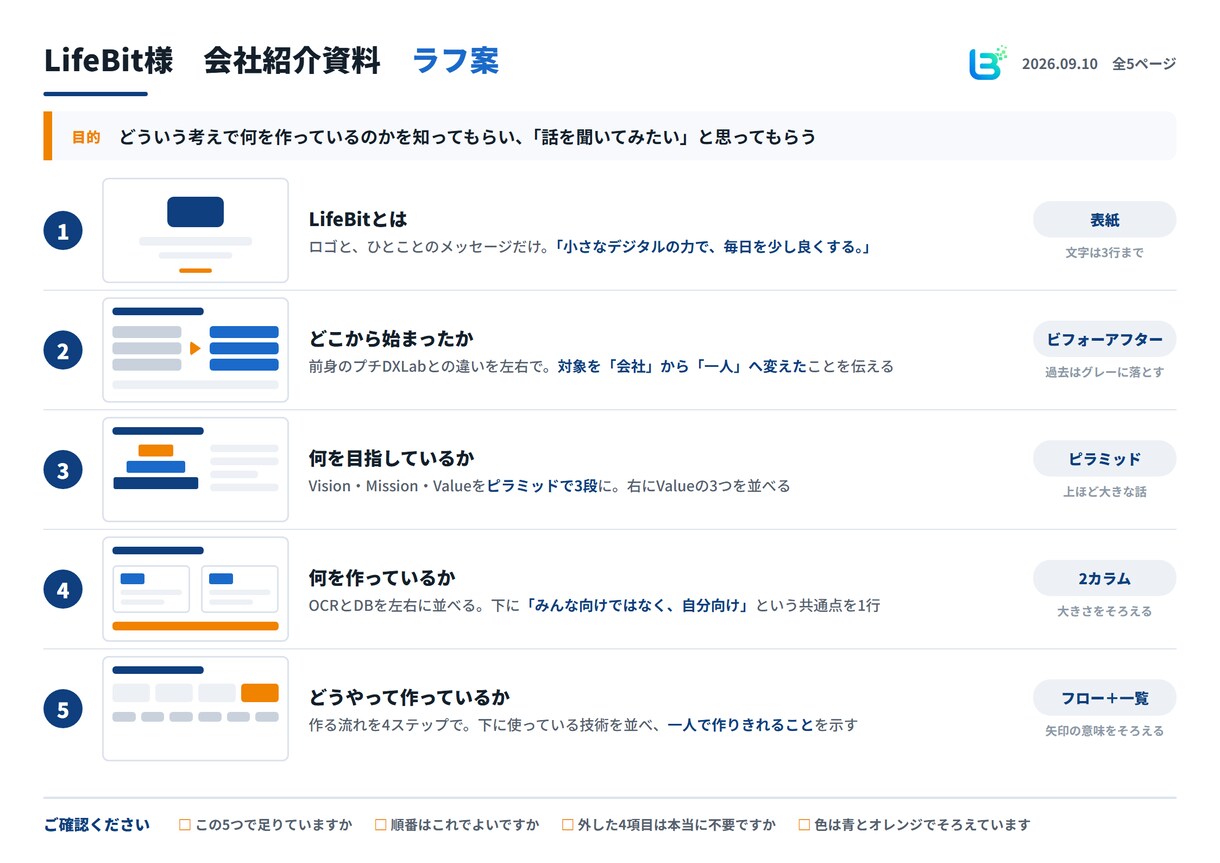This screenshot has height=863, width=1220.
Task: Click the 全5ページ page count
Action: point(1144,64)
